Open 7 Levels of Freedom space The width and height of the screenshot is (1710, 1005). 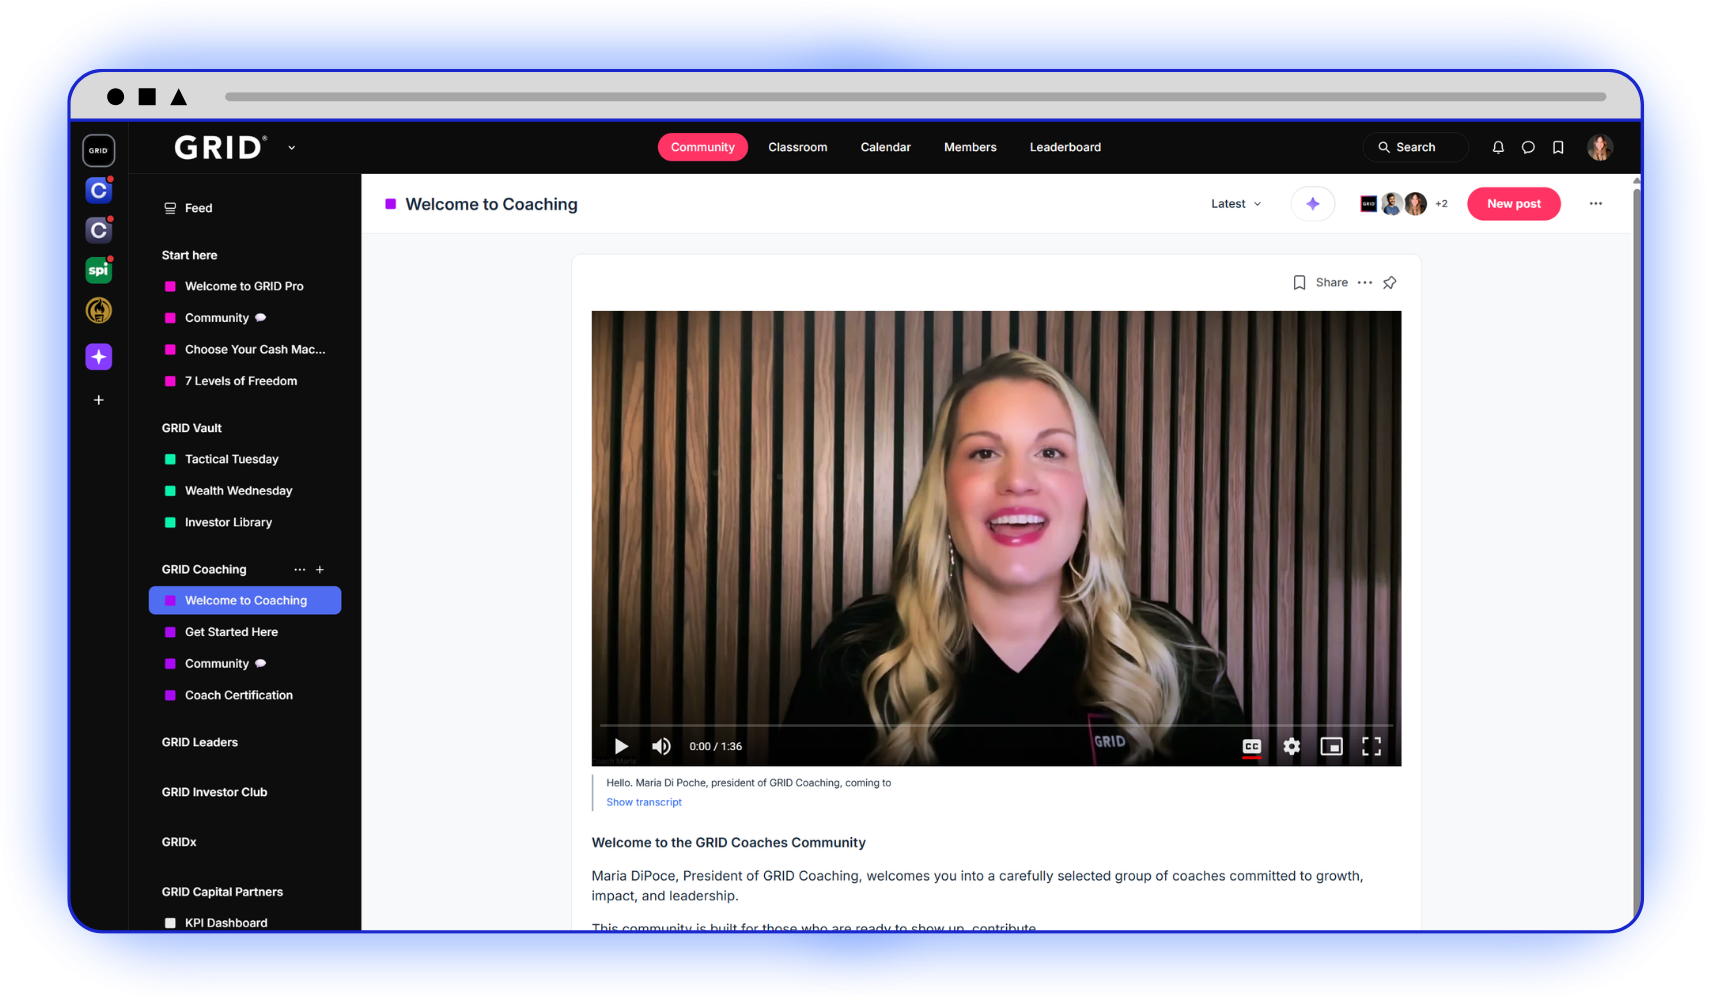[245, 381]
